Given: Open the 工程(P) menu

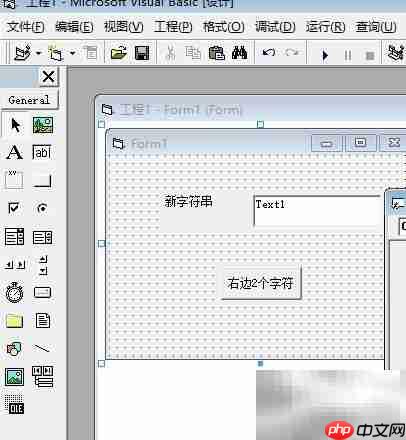Looking at the screenshot, I should tap(173, 27).
